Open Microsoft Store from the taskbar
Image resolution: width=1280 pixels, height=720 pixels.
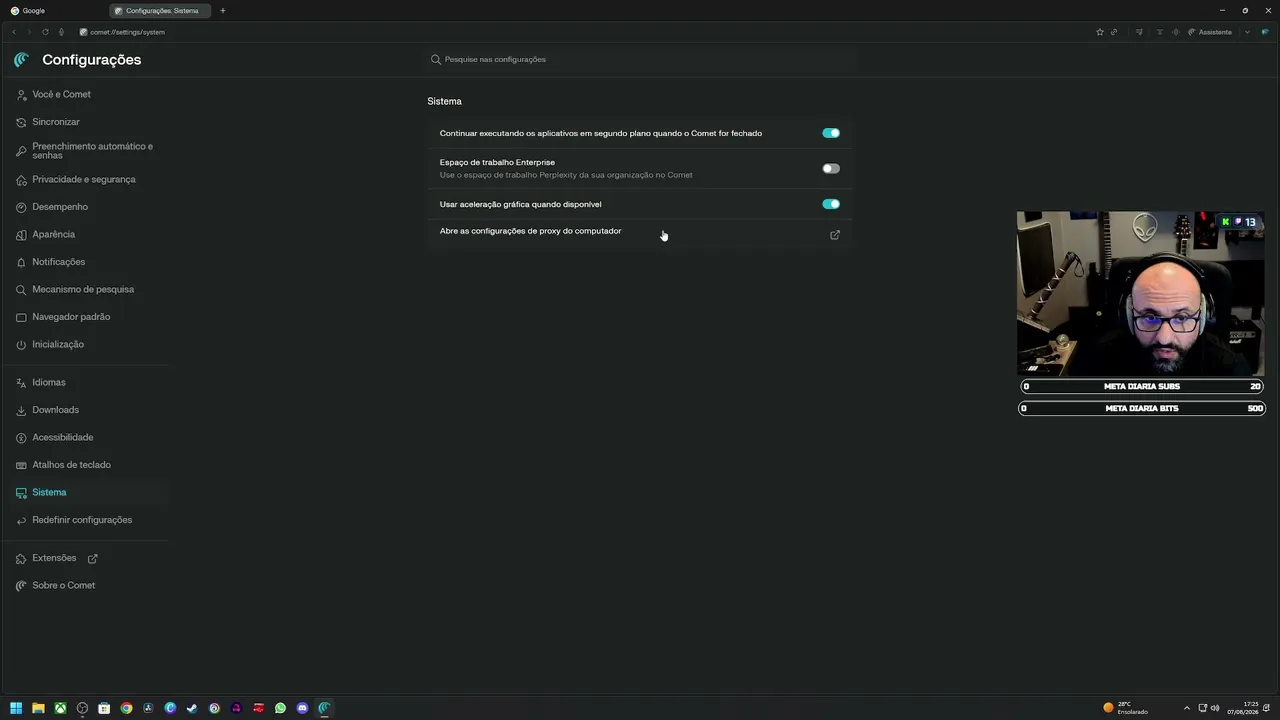click(104, 708)
